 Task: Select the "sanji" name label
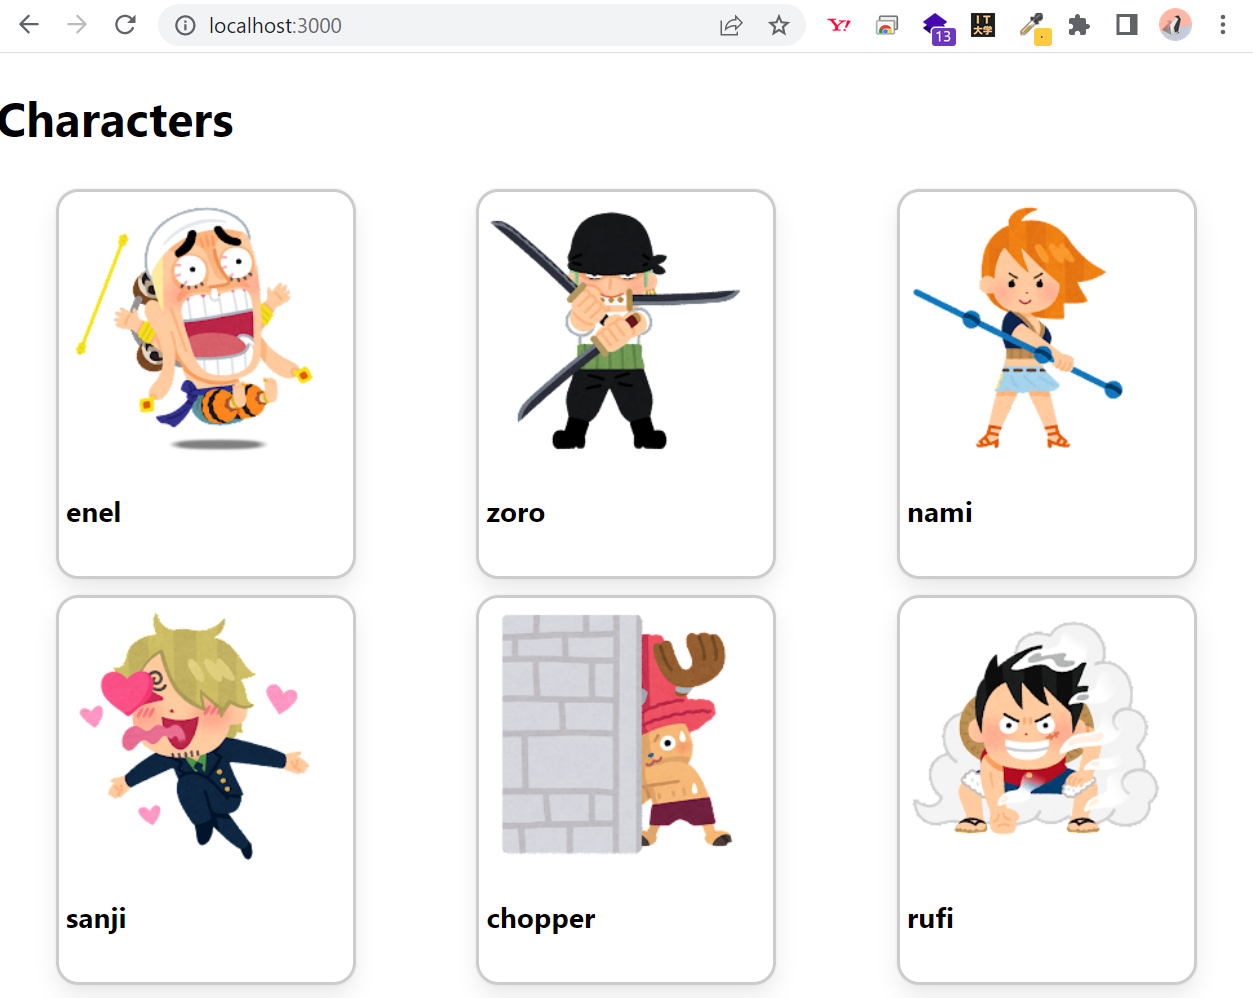pyautogui.click(x=96, y=920)
